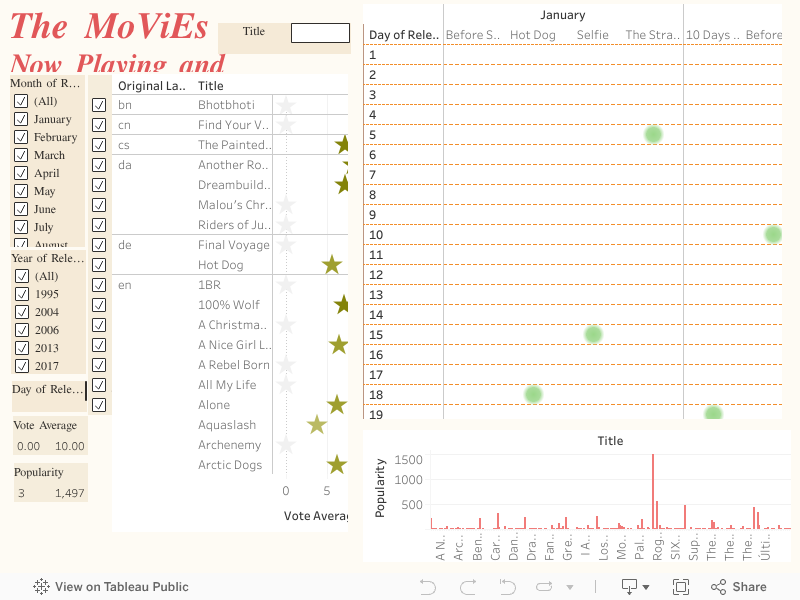The height and width of the screenshot is (600, 800).
Task: Click the pale star for Aquaslash
Action: click(317, 425)
